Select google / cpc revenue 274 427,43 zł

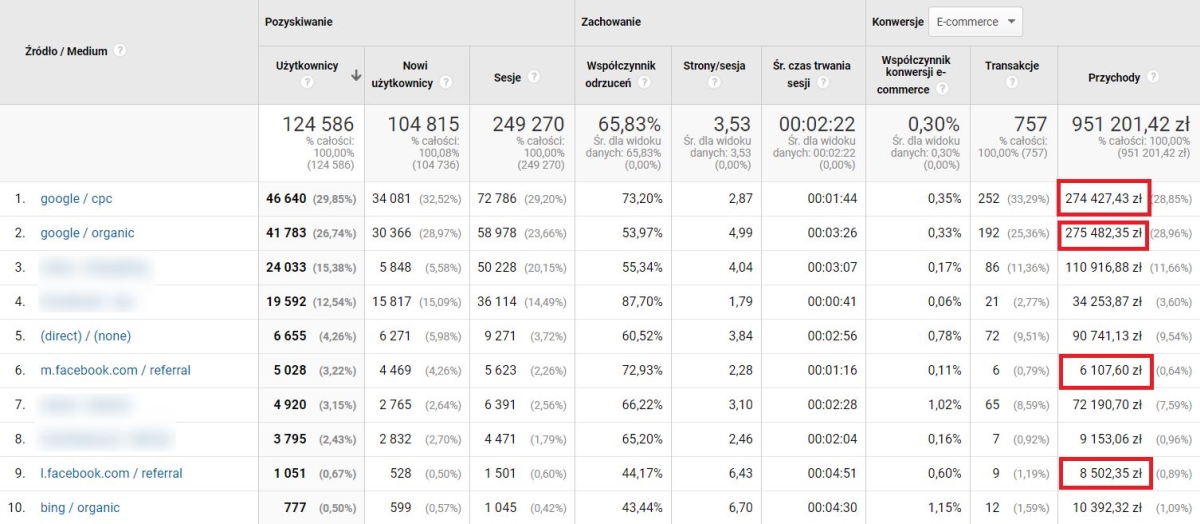point(1104,199)
